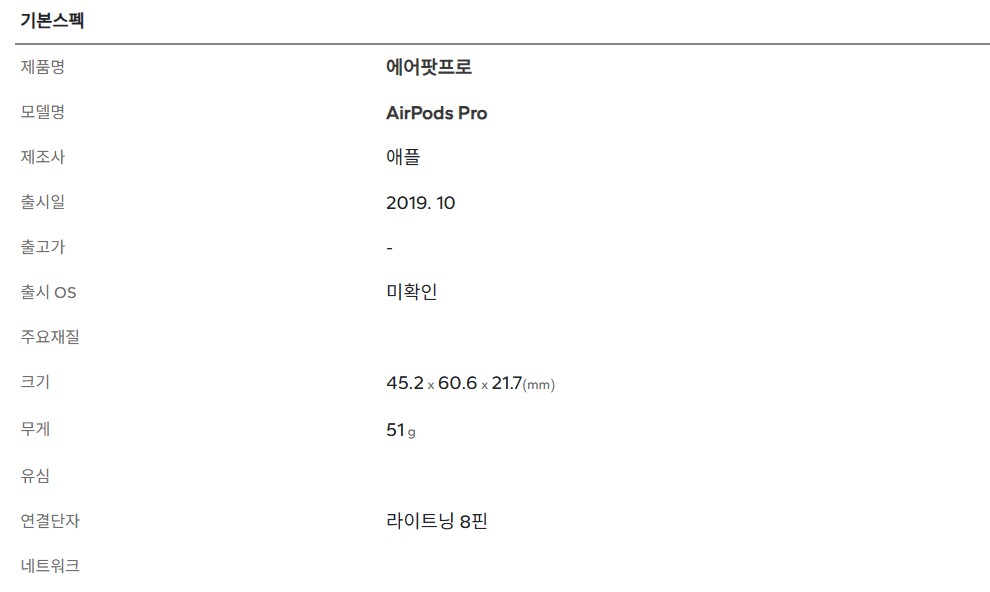This screenshot has width=990, height=592.
Task: Click the 크기 row label
Action: point(35,382)
